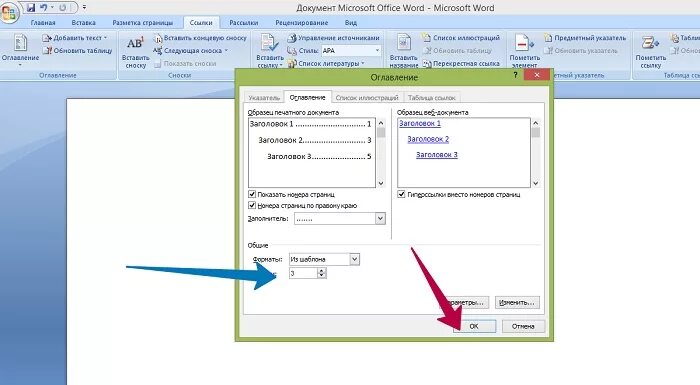The image size is (700, 385).
Task: Open Рецензирование ribbon tab
Action: click(302, 22)
